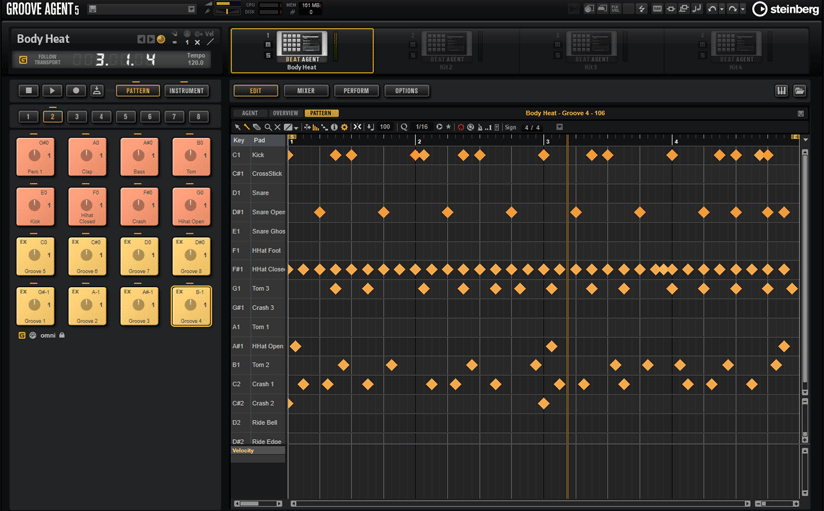Viewport: 824px width, 511px height.
Task: Toggle Snap in the pattern editor
Action: pos(357,127)
